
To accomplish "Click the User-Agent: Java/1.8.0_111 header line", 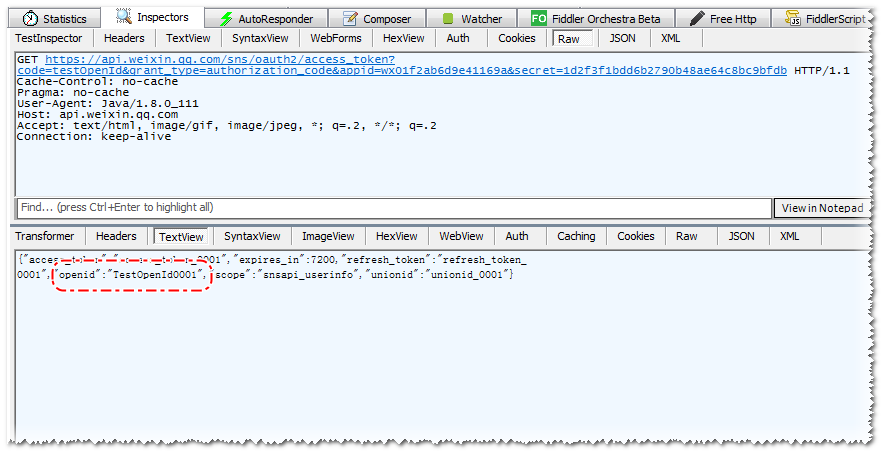I will coord(107,104).
